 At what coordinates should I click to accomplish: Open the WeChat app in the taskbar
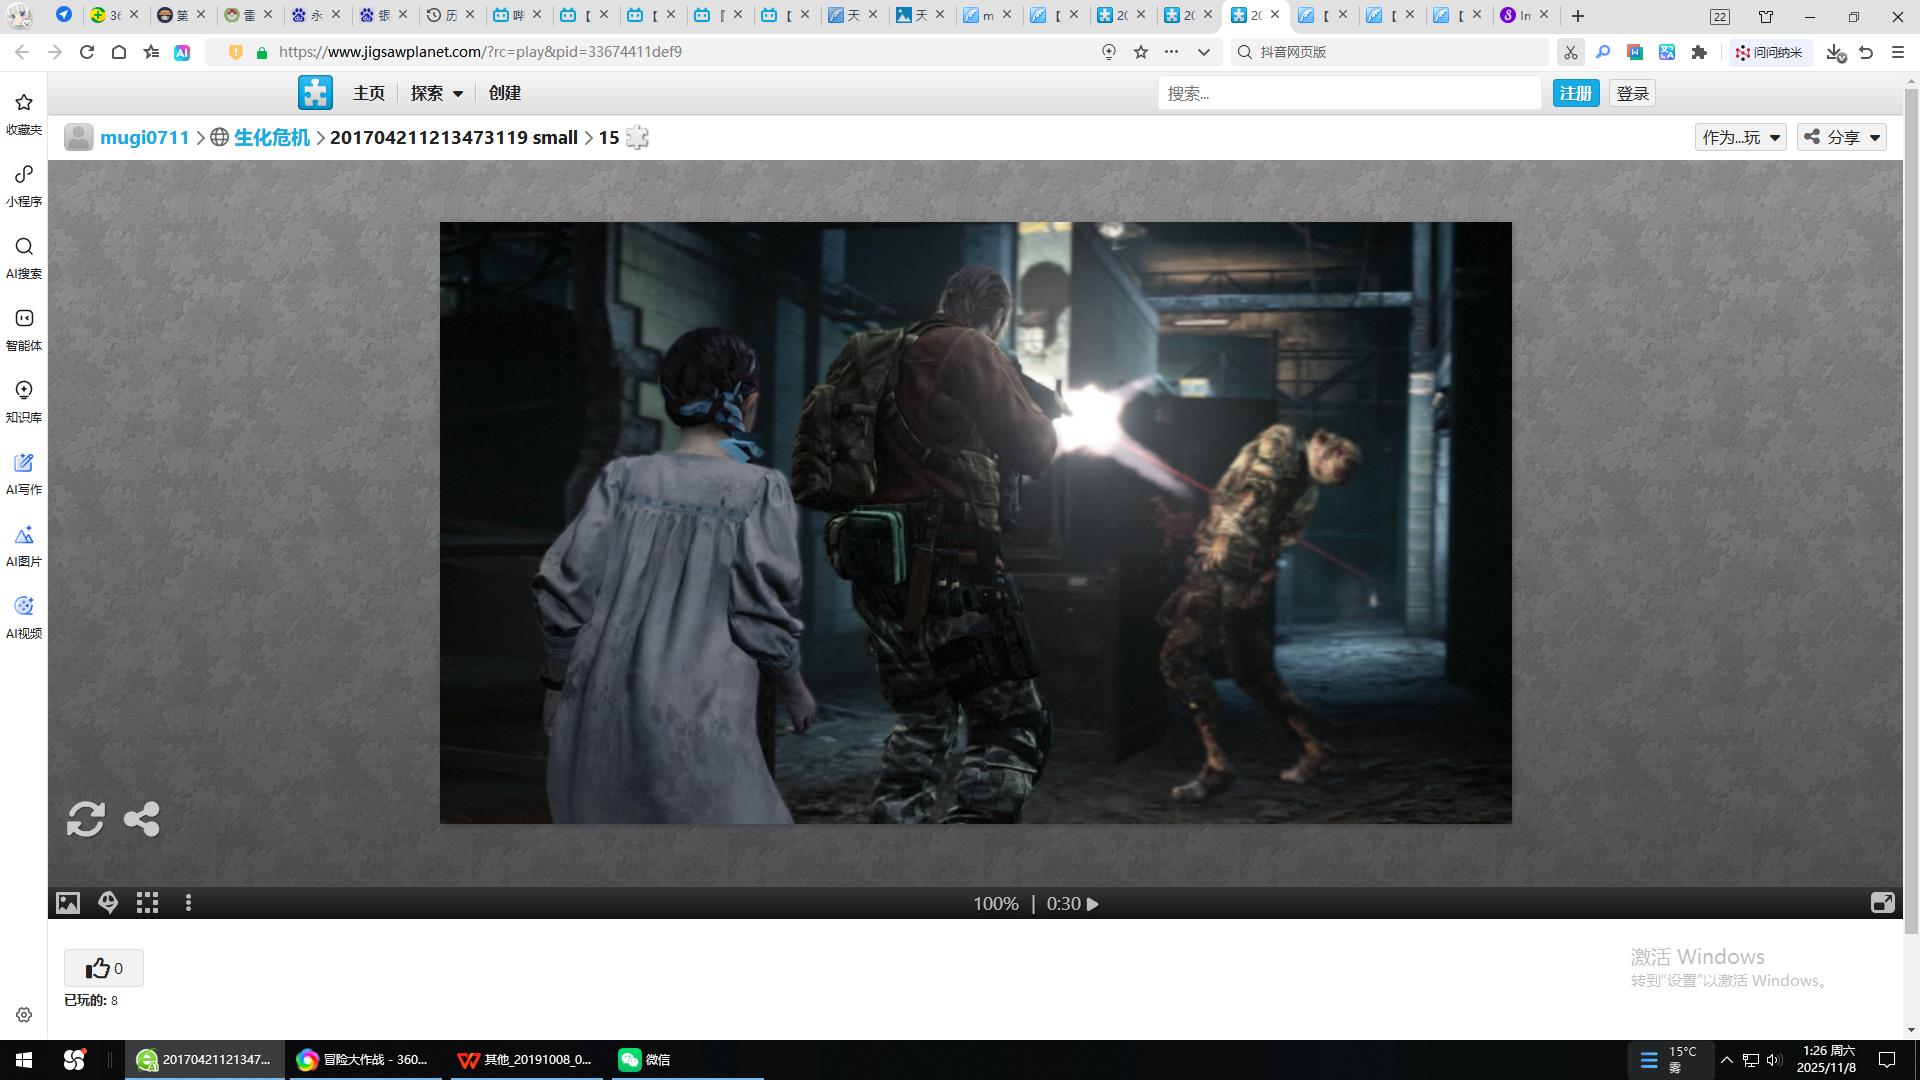644,1059
